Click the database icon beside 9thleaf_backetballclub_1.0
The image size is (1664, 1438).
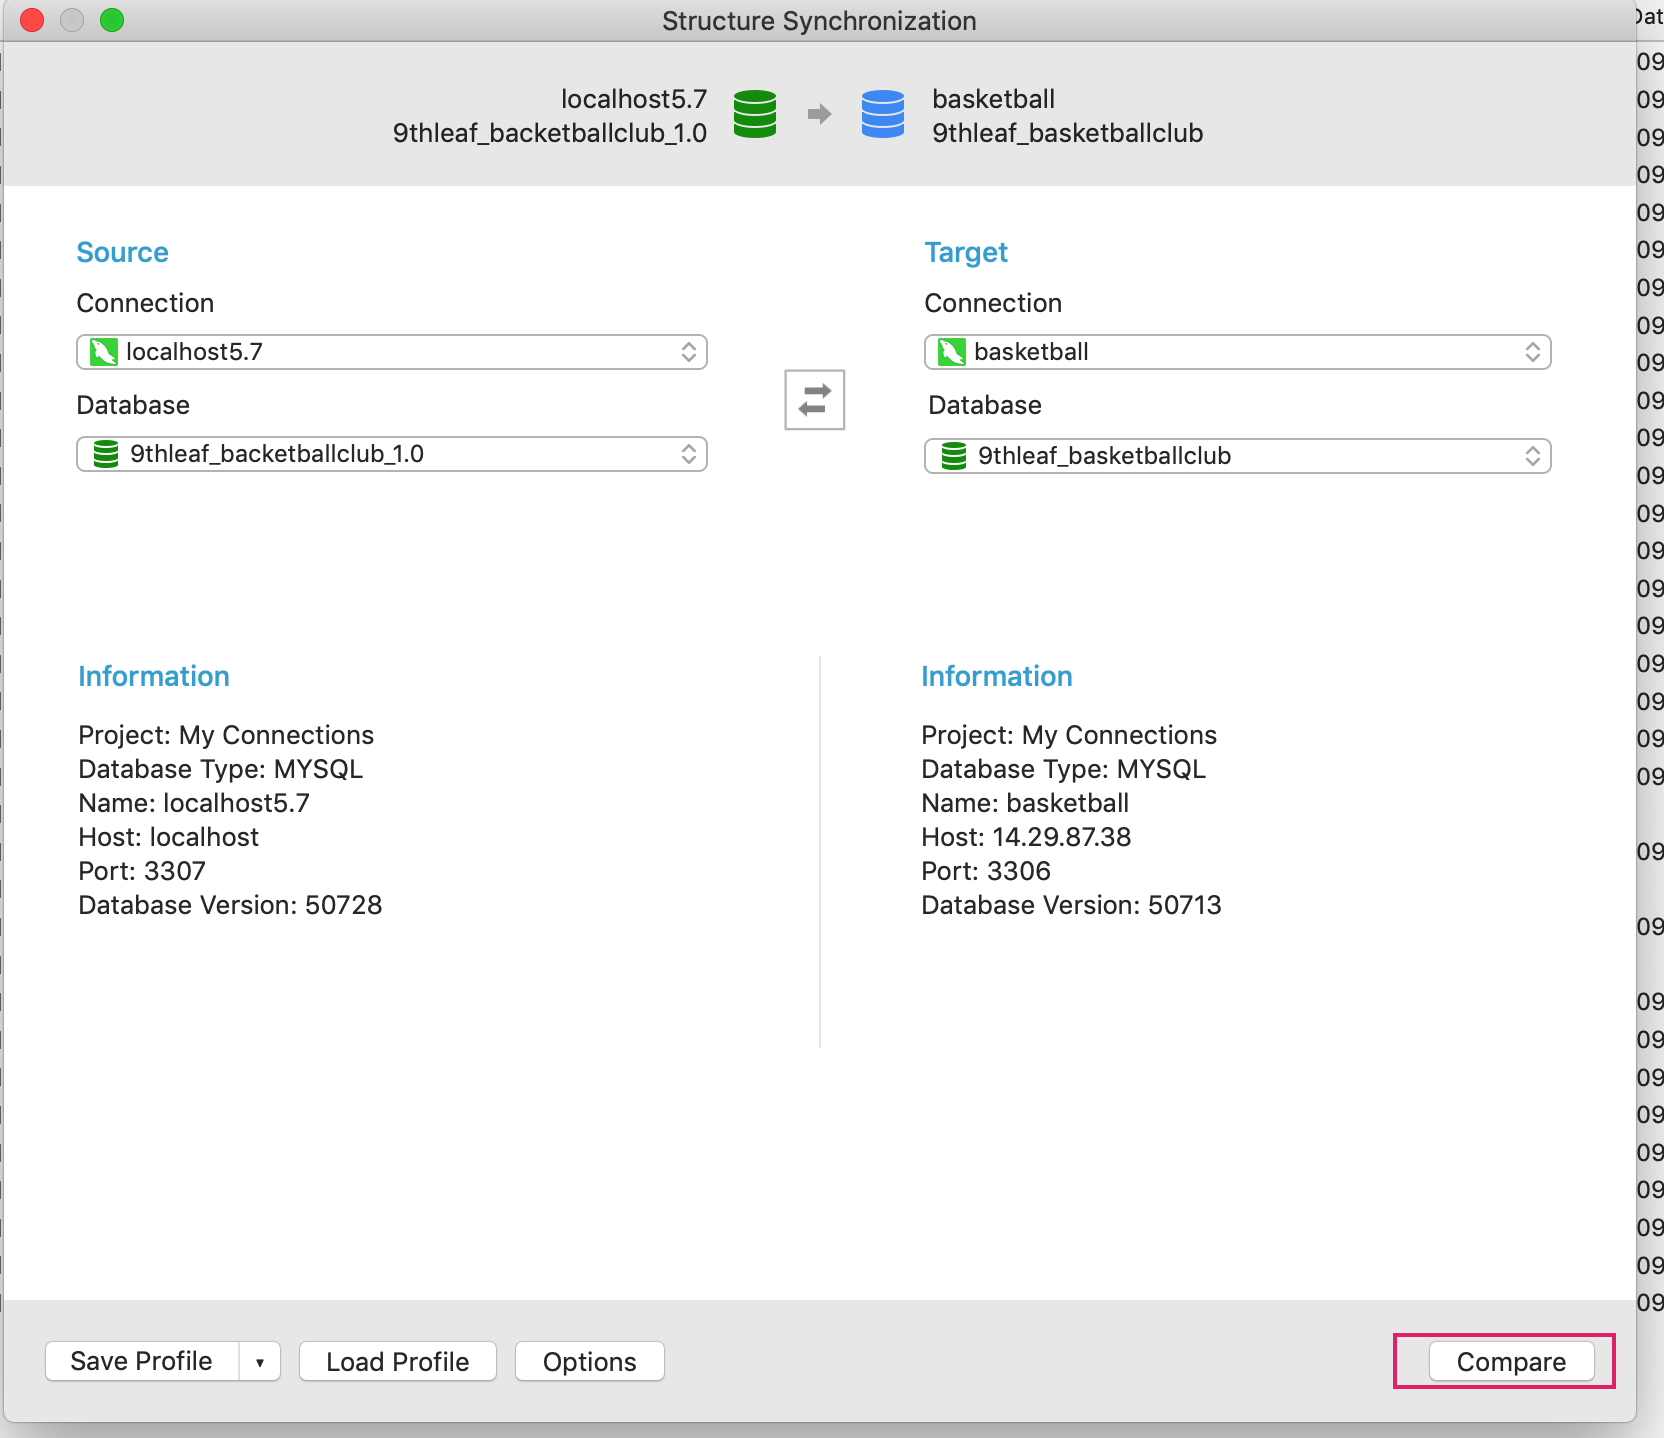tap(105, 454)
